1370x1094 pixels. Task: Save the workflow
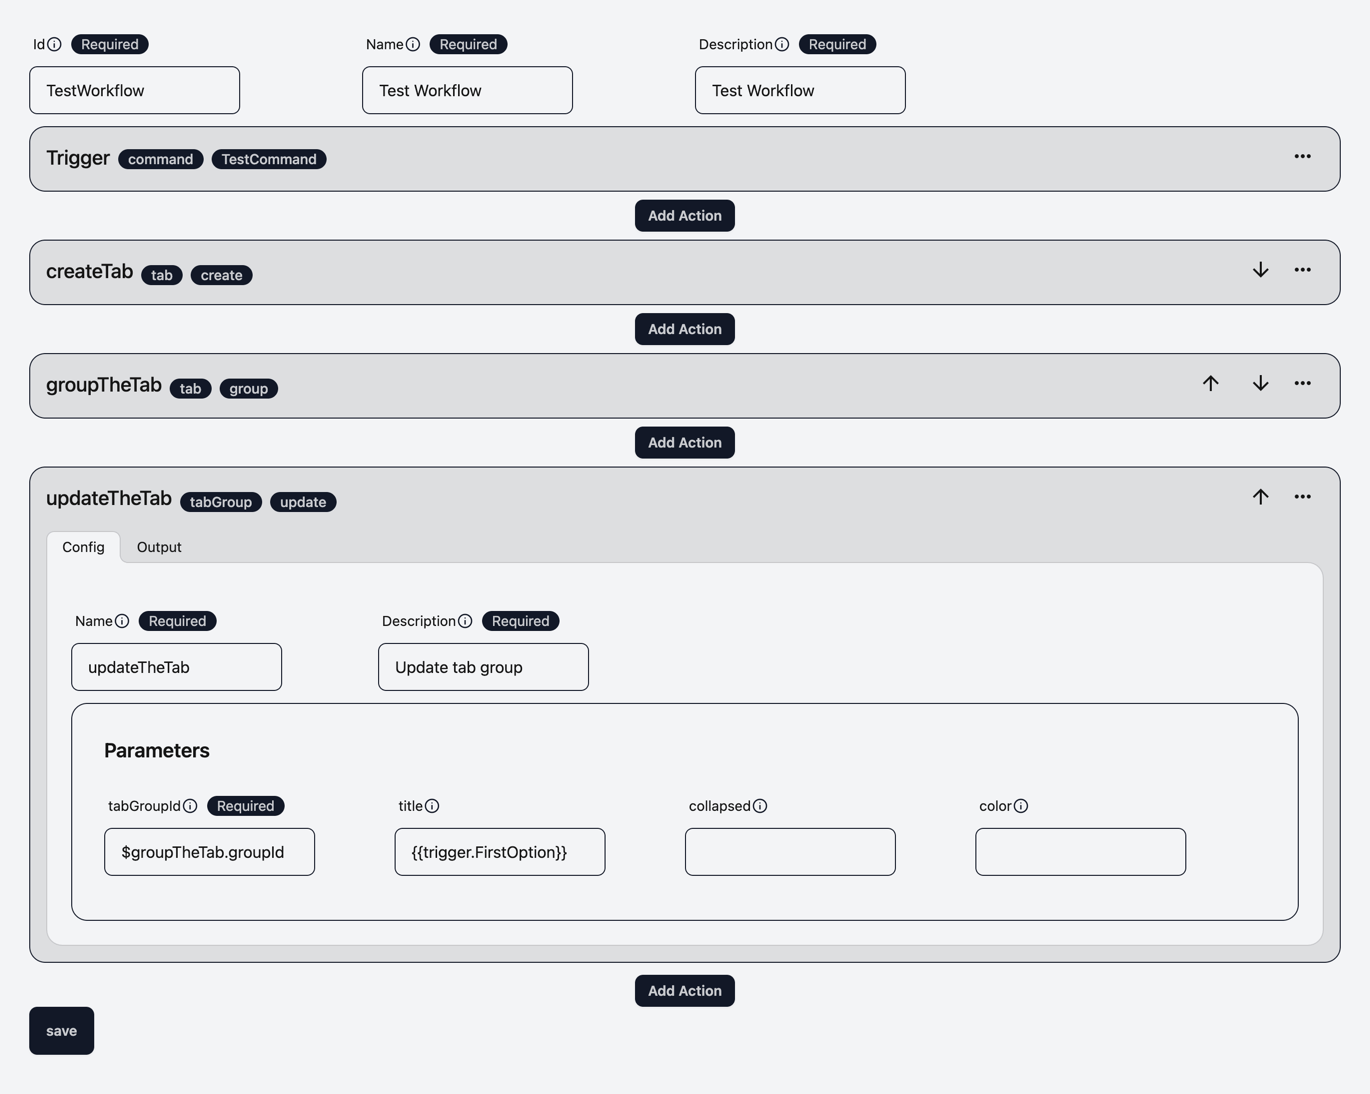pos(61,1030)
